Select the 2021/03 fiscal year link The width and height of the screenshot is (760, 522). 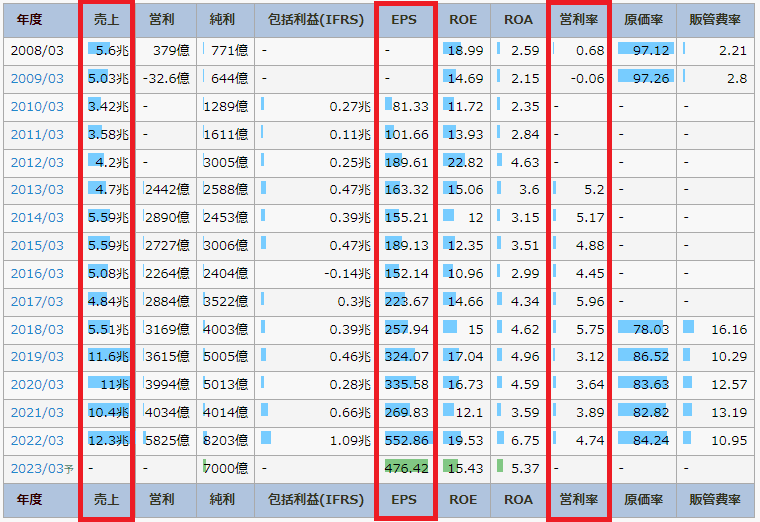pos(36,412)
